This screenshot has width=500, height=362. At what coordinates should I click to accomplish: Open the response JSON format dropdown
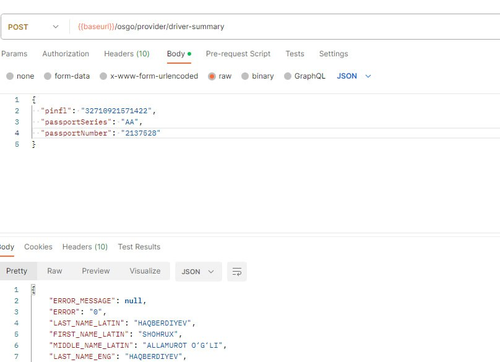click(198, 272)
